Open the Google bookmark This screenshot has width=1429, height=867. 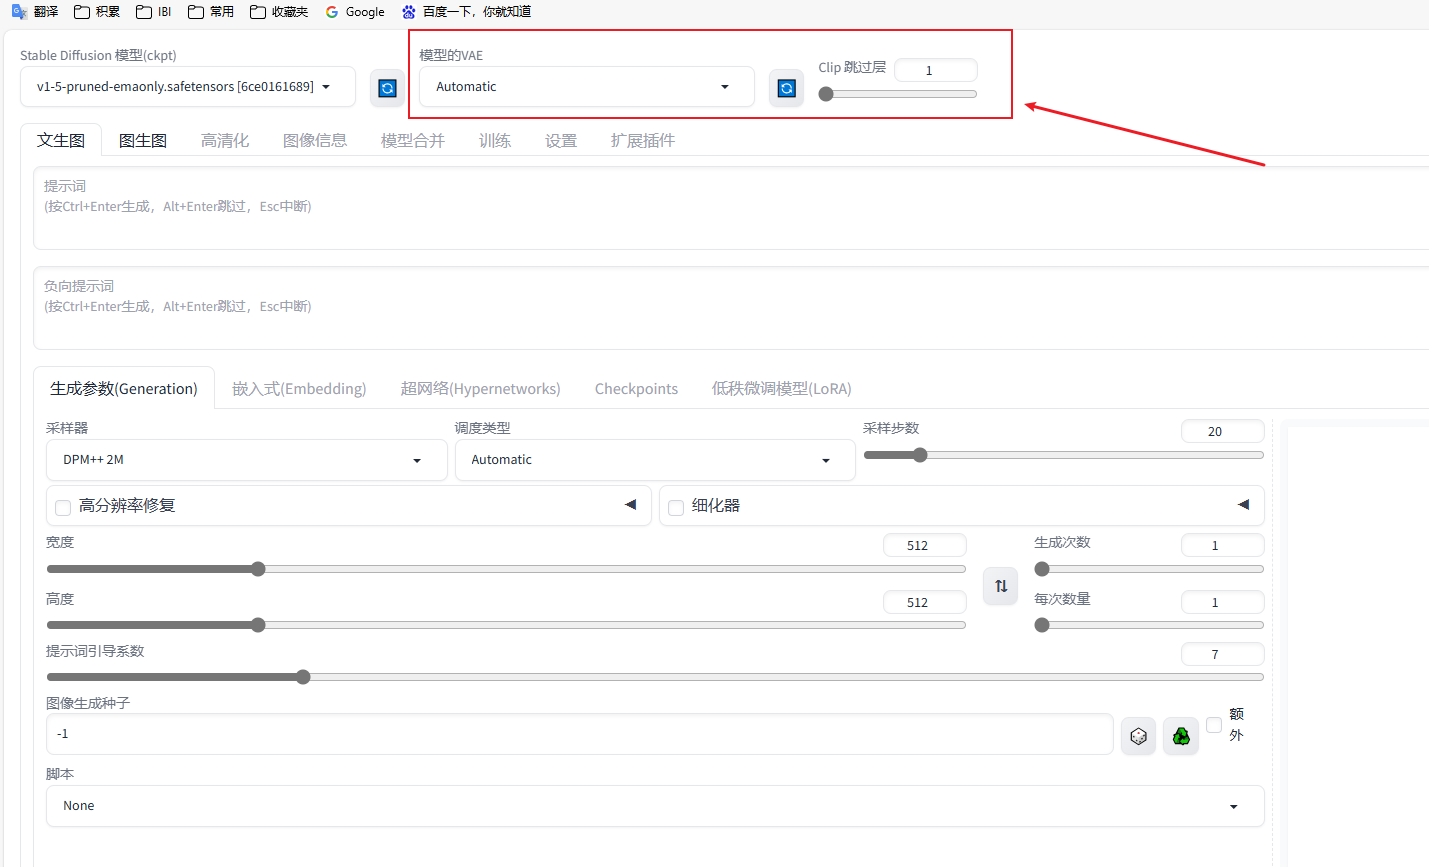click(x=355, y=12)
